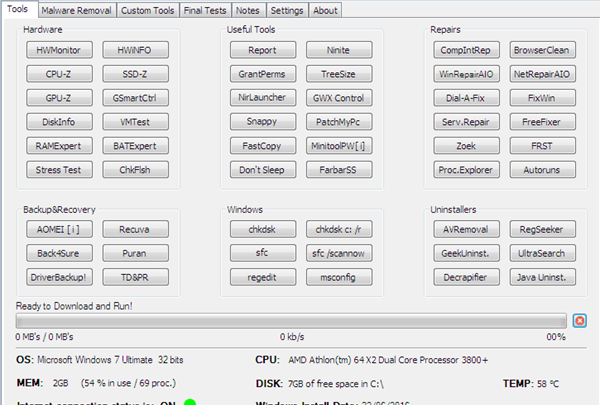Open NirLauncher

tap(263, 98)
